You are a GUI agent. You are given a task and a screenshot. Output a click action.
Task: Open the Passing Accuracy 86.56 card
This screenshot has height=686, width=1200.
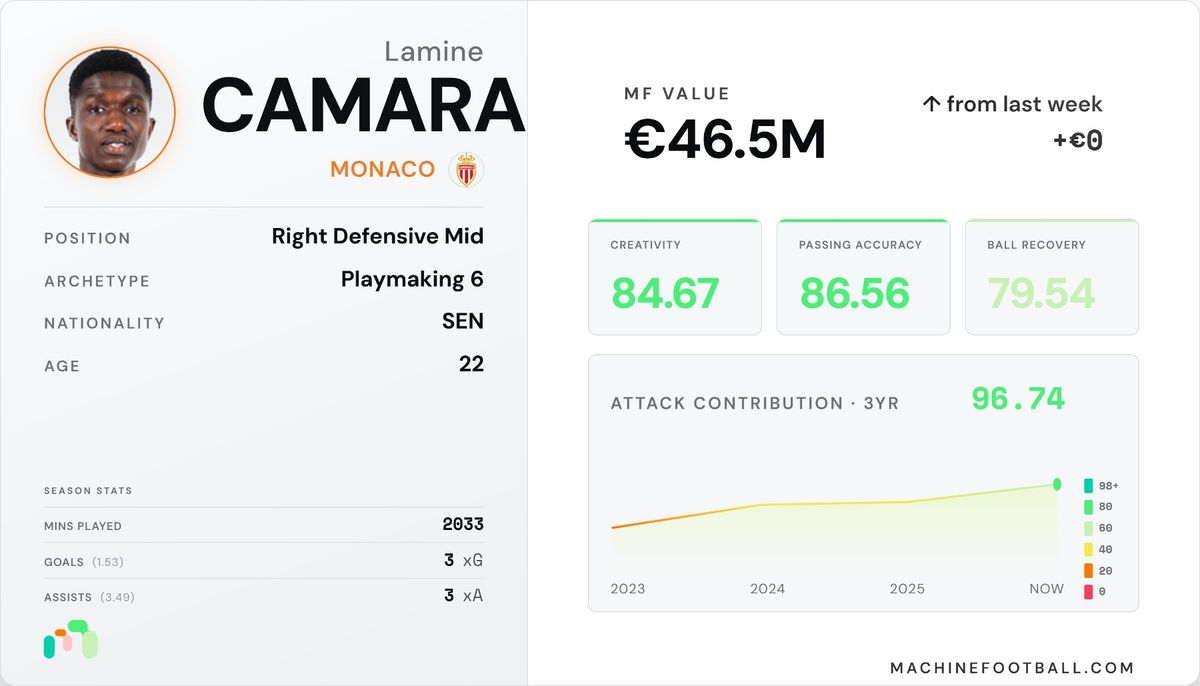(x=863, y=277)
